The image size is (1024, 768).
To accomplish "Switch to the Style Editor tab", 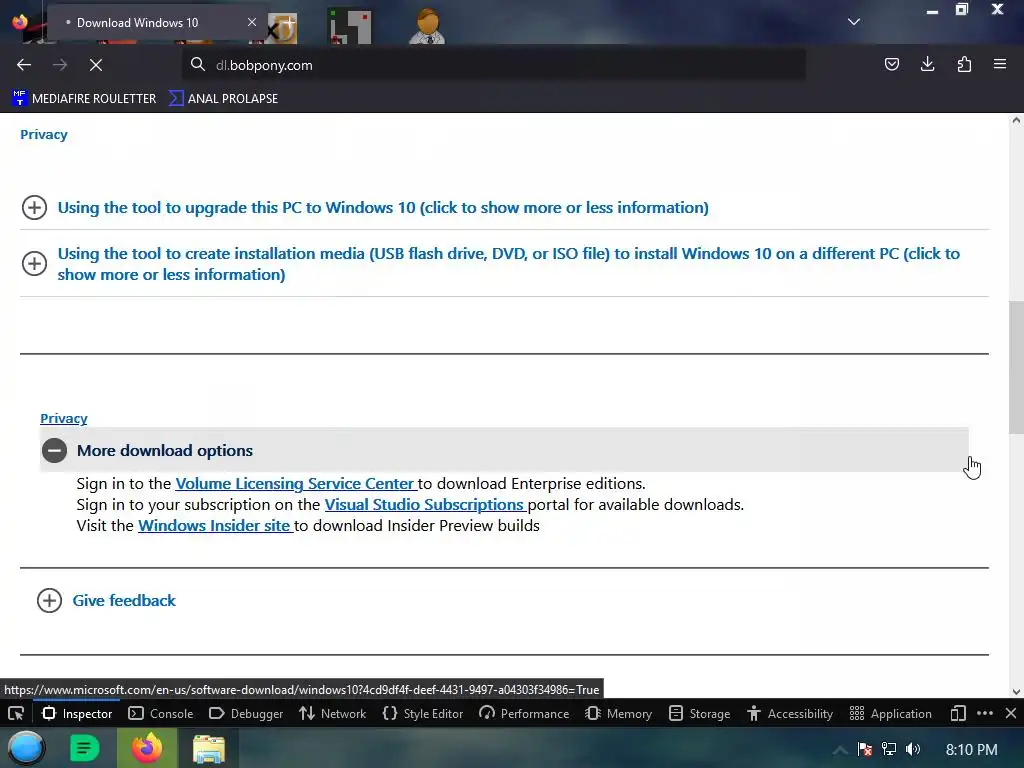I will coord(423,714).
